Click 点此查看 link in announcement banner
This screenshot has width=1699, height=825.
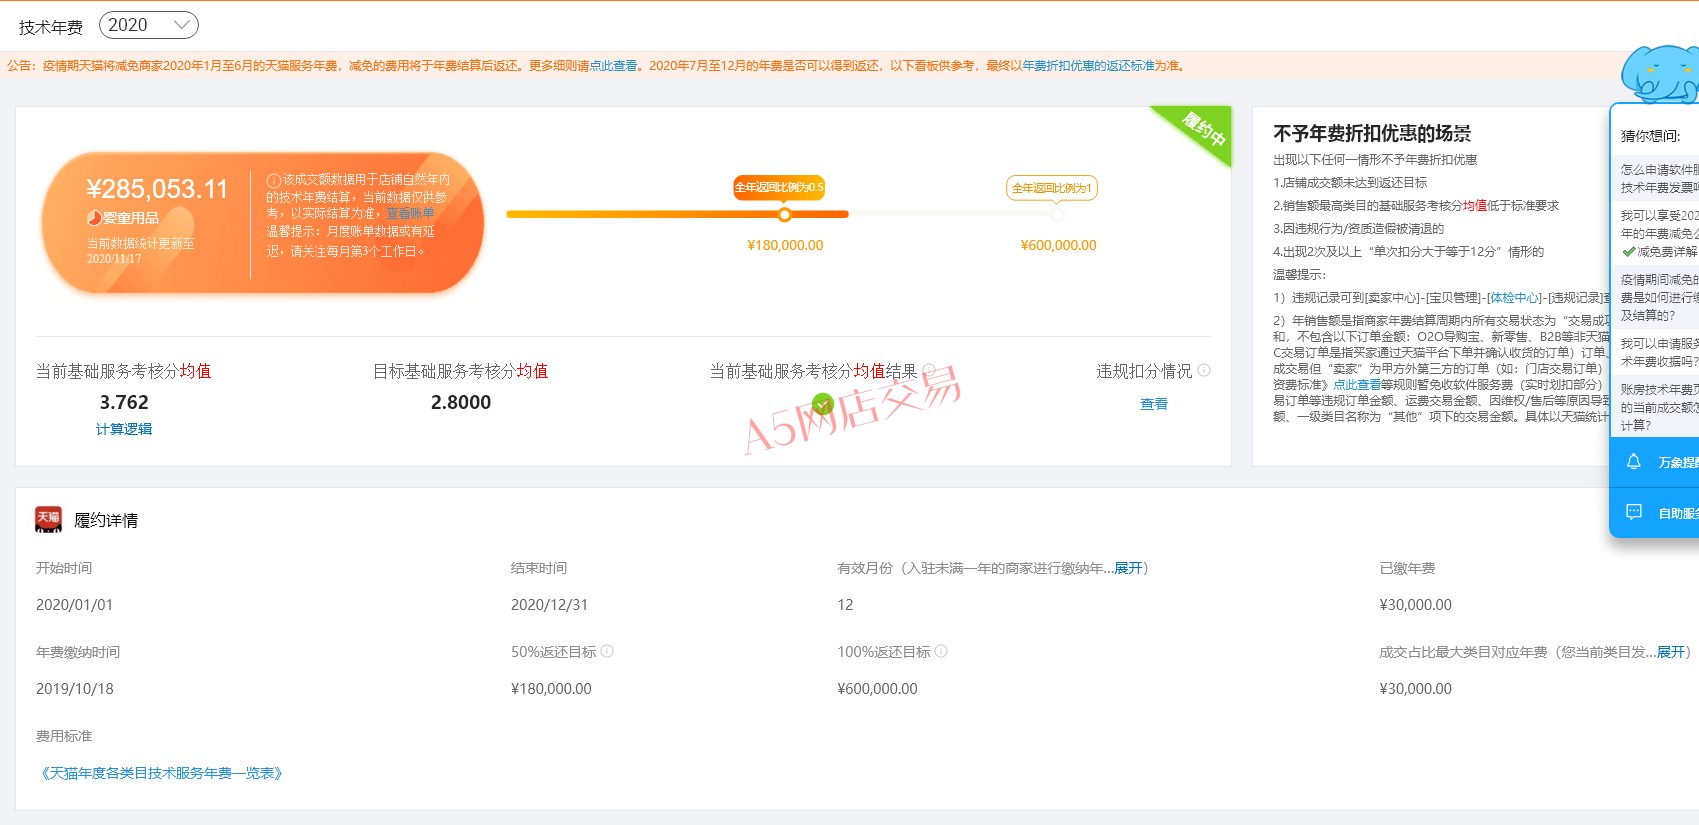pos(613,66)
